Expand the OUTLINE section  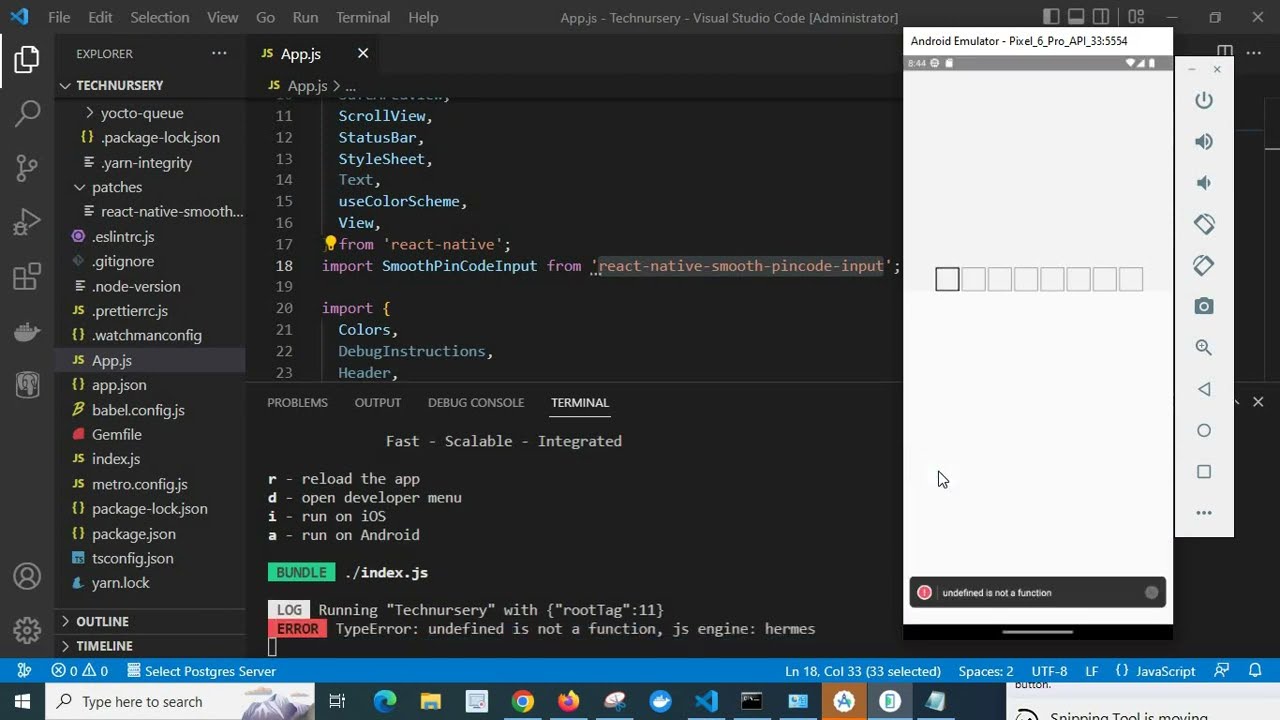tap(150, 621)
